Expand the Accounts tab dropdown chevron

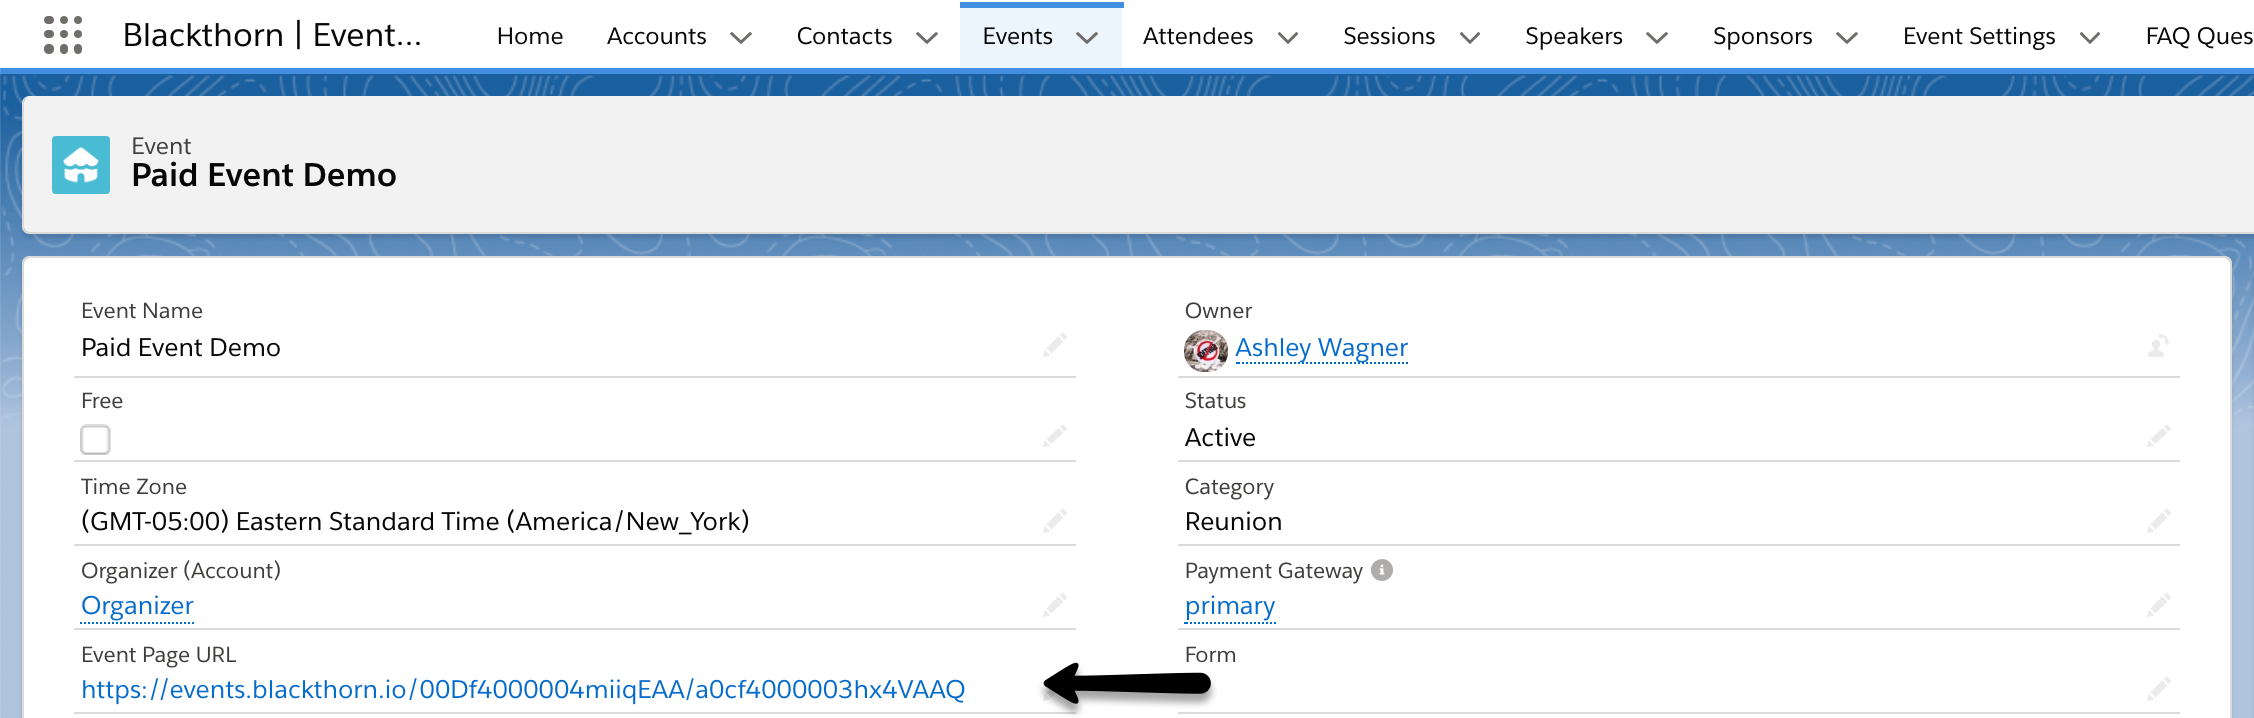pyautogui.click(x=741, y=38)
